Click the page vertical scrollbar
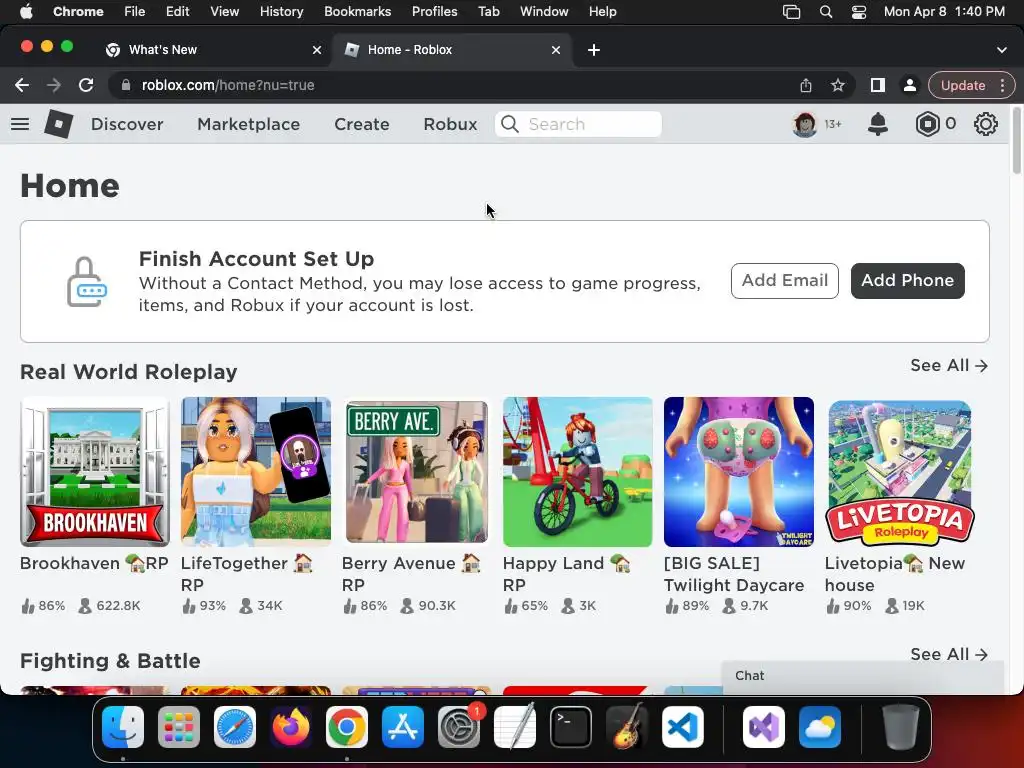 (1016, 141)
